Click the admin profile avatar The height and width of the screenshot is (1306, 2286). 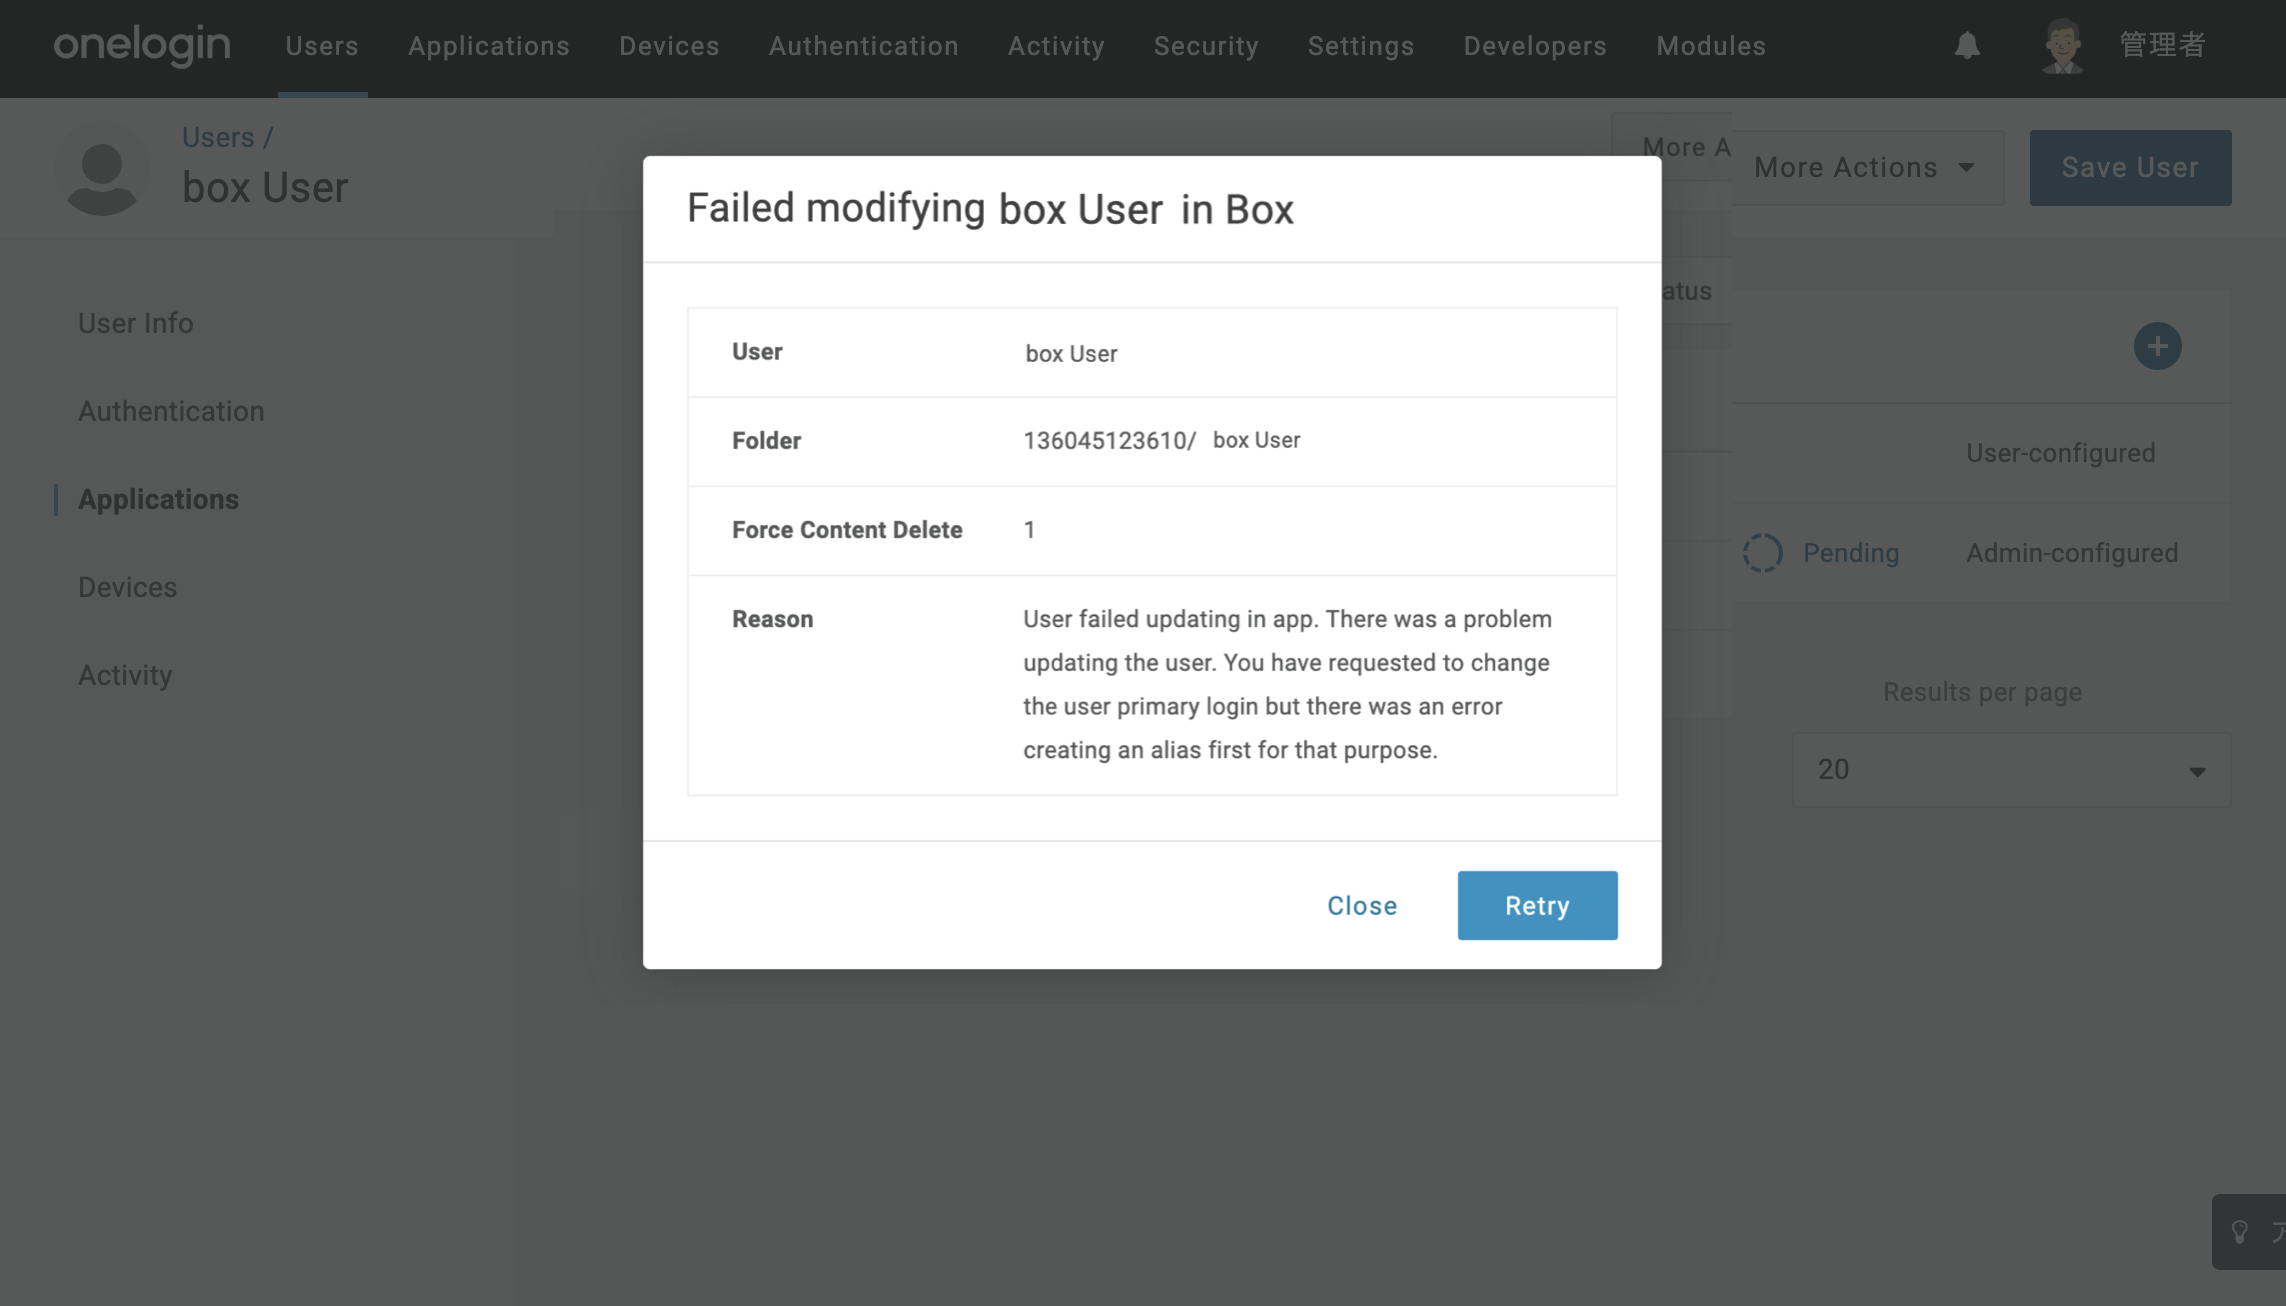coord(2062,46)
